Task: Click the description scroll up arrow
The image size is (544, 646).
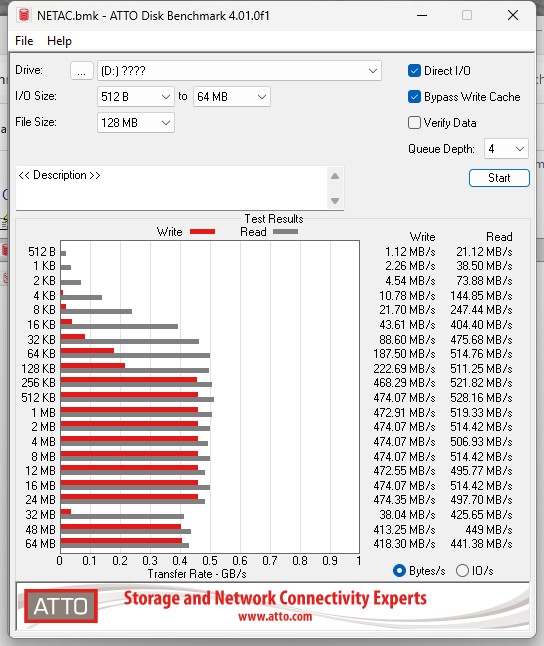Action: click(x=335, y=176)
